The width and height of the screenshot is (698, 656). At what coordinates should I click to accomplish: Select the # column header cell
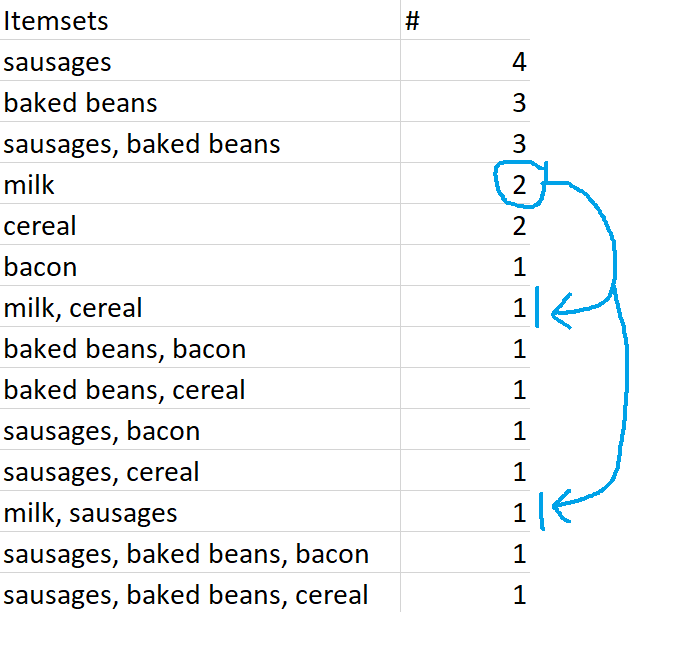point(465,20)
